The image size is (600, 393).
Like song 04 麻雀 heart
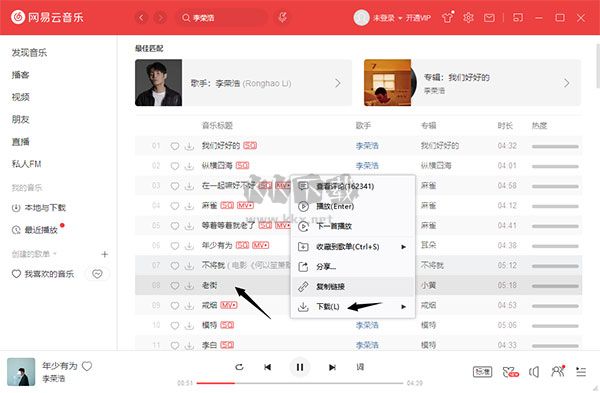(174, 205)
